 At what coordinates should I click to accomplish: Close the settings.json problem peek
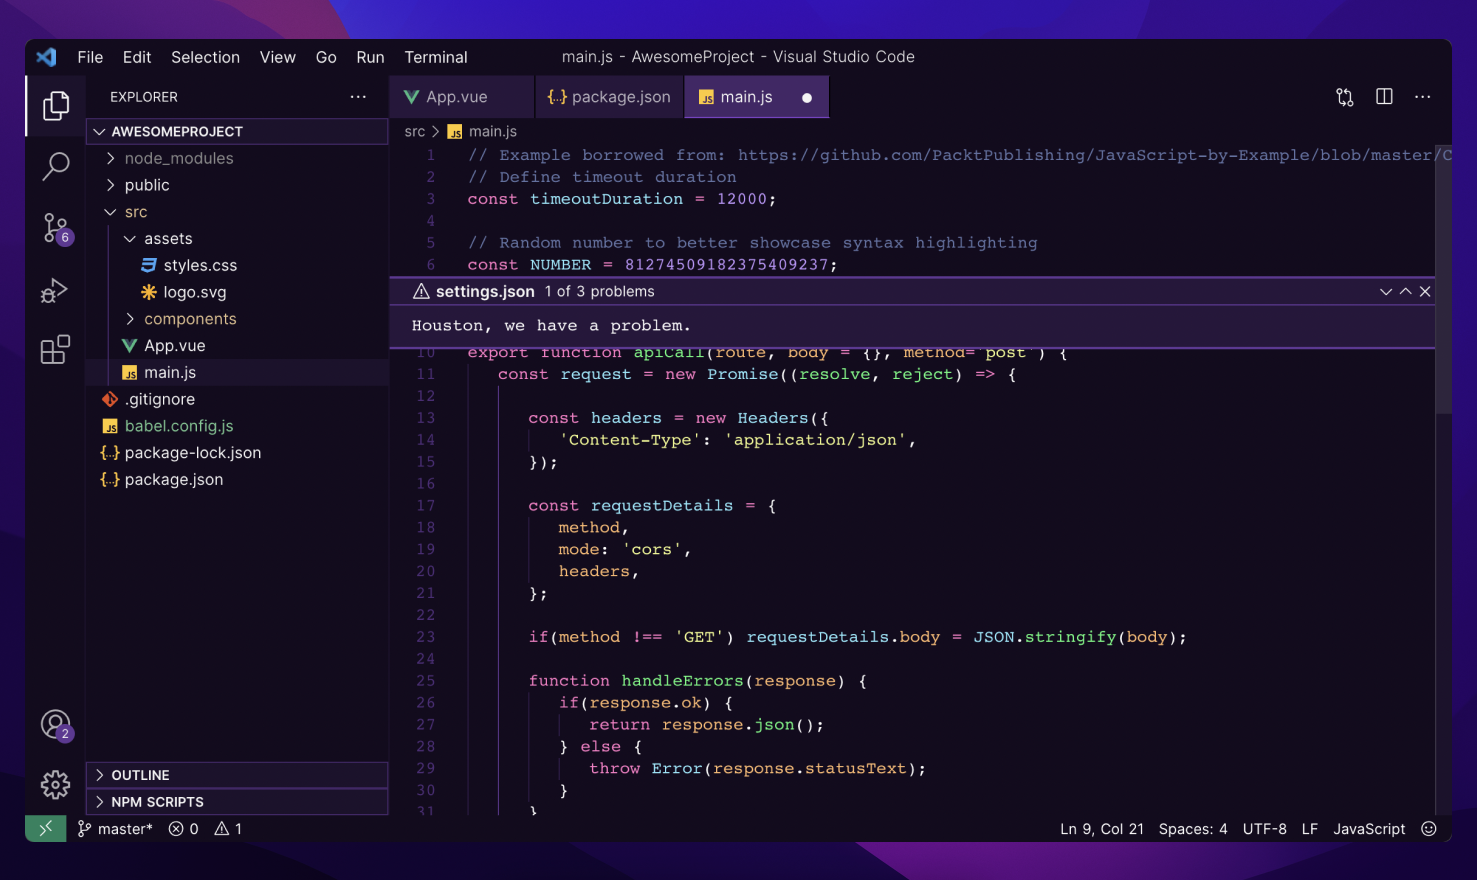click(x=1425, y=291)
